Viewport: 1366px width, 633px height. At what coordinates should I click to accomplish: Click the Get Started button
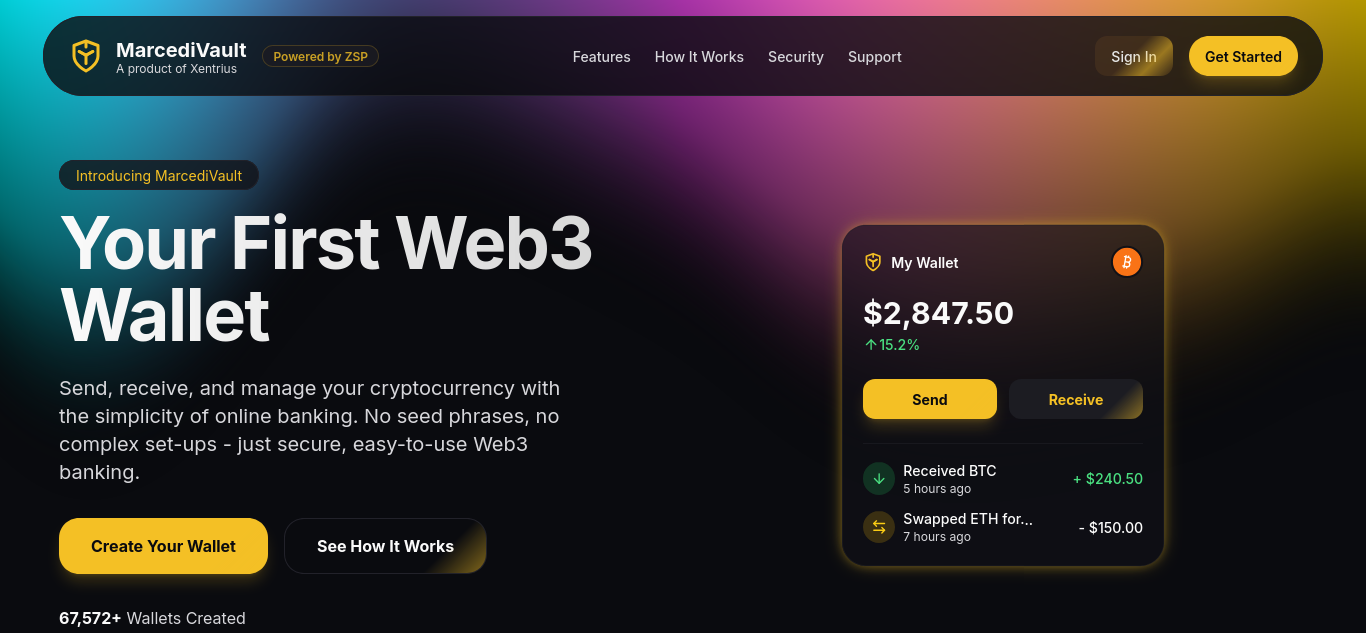point(1243,56)
